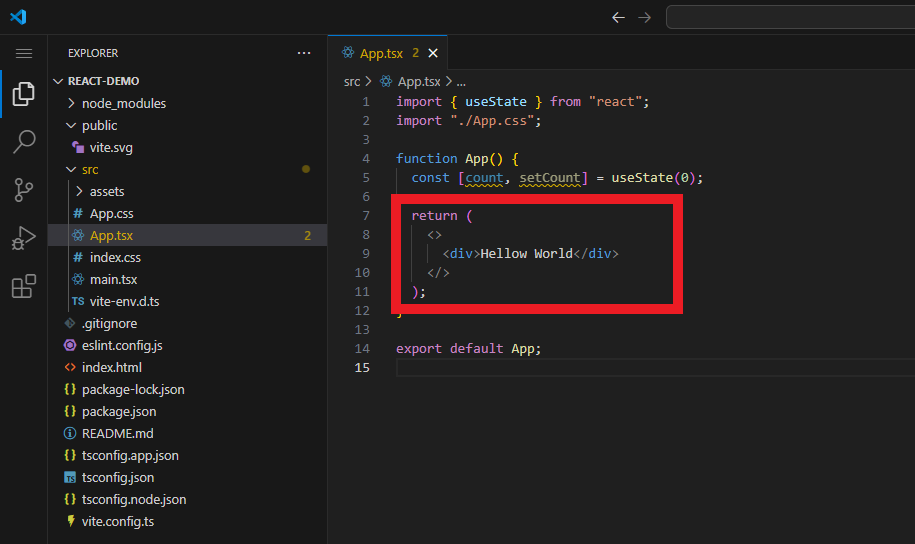Viewport: 915px width, 544px height.
Task: Click the breadcrumb ellipsis segment
Action: 461,82
